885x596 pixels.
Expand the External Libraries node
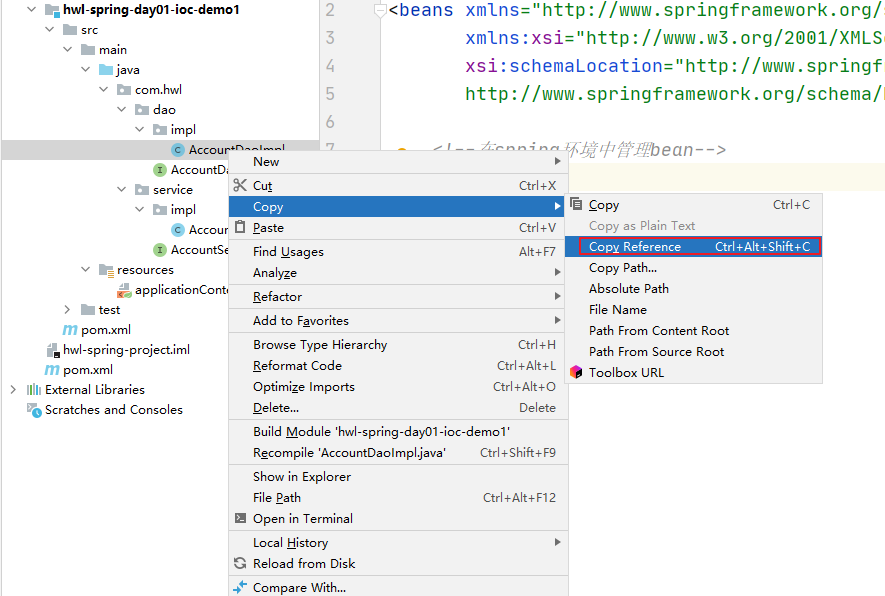pos(13,389)
